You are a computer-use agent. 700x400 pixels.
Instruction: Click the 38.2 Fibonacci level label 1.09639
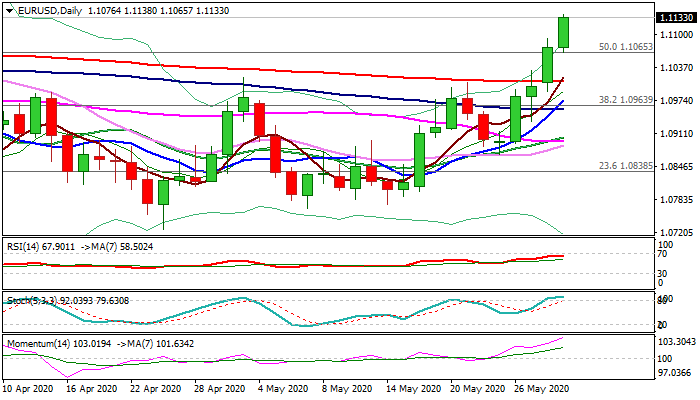(625, 100)
